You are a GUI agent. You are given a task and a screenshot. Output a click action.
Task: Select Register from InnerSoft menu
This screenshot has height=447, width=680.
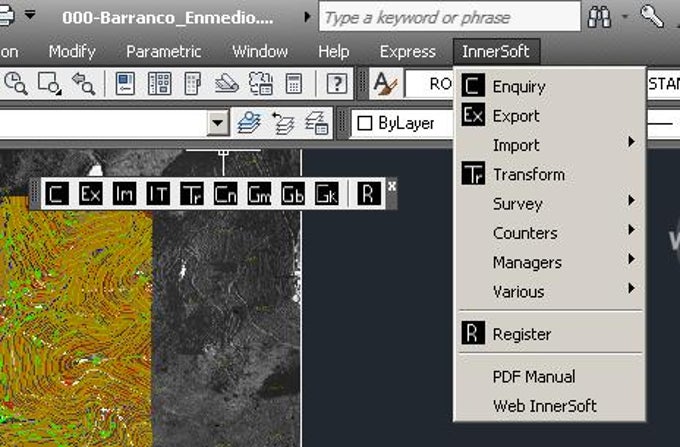(549, 334)
